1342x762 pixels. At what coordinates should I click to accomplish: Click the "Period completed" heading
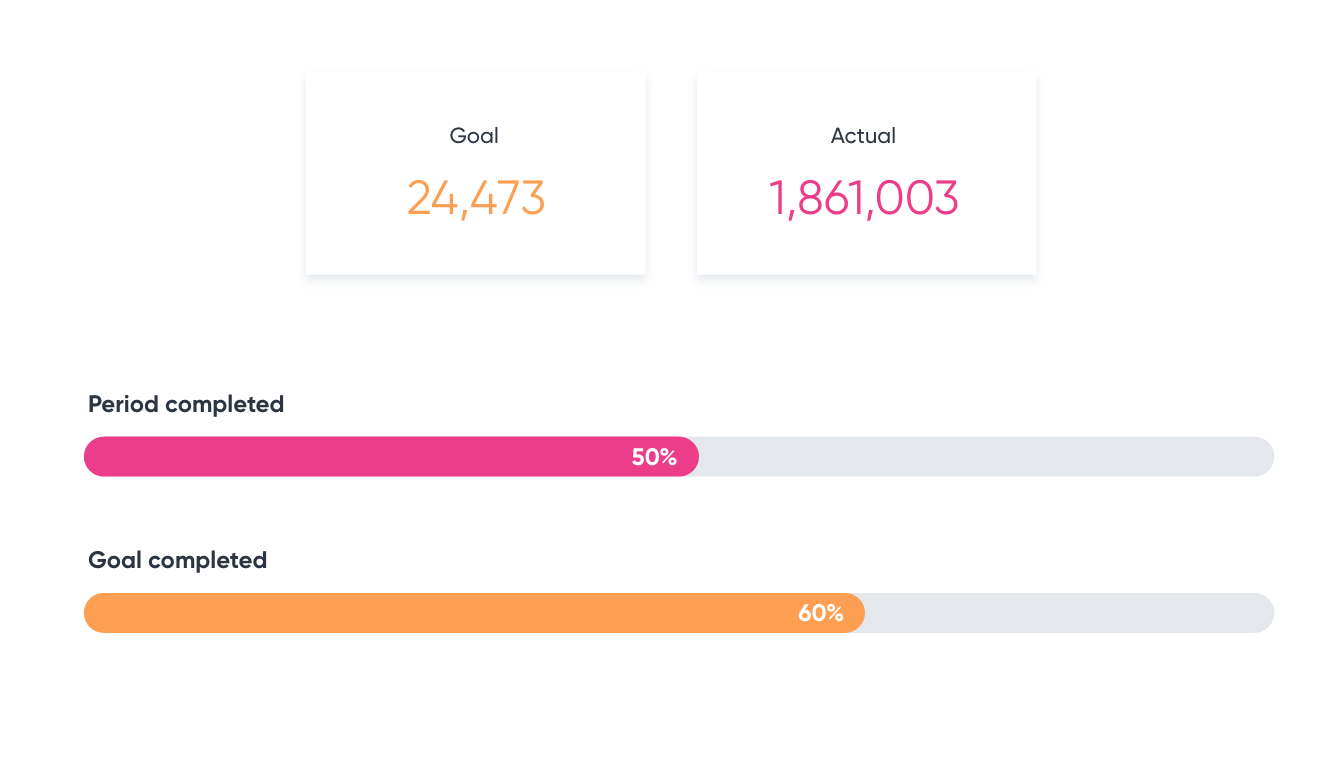point(186,405)
